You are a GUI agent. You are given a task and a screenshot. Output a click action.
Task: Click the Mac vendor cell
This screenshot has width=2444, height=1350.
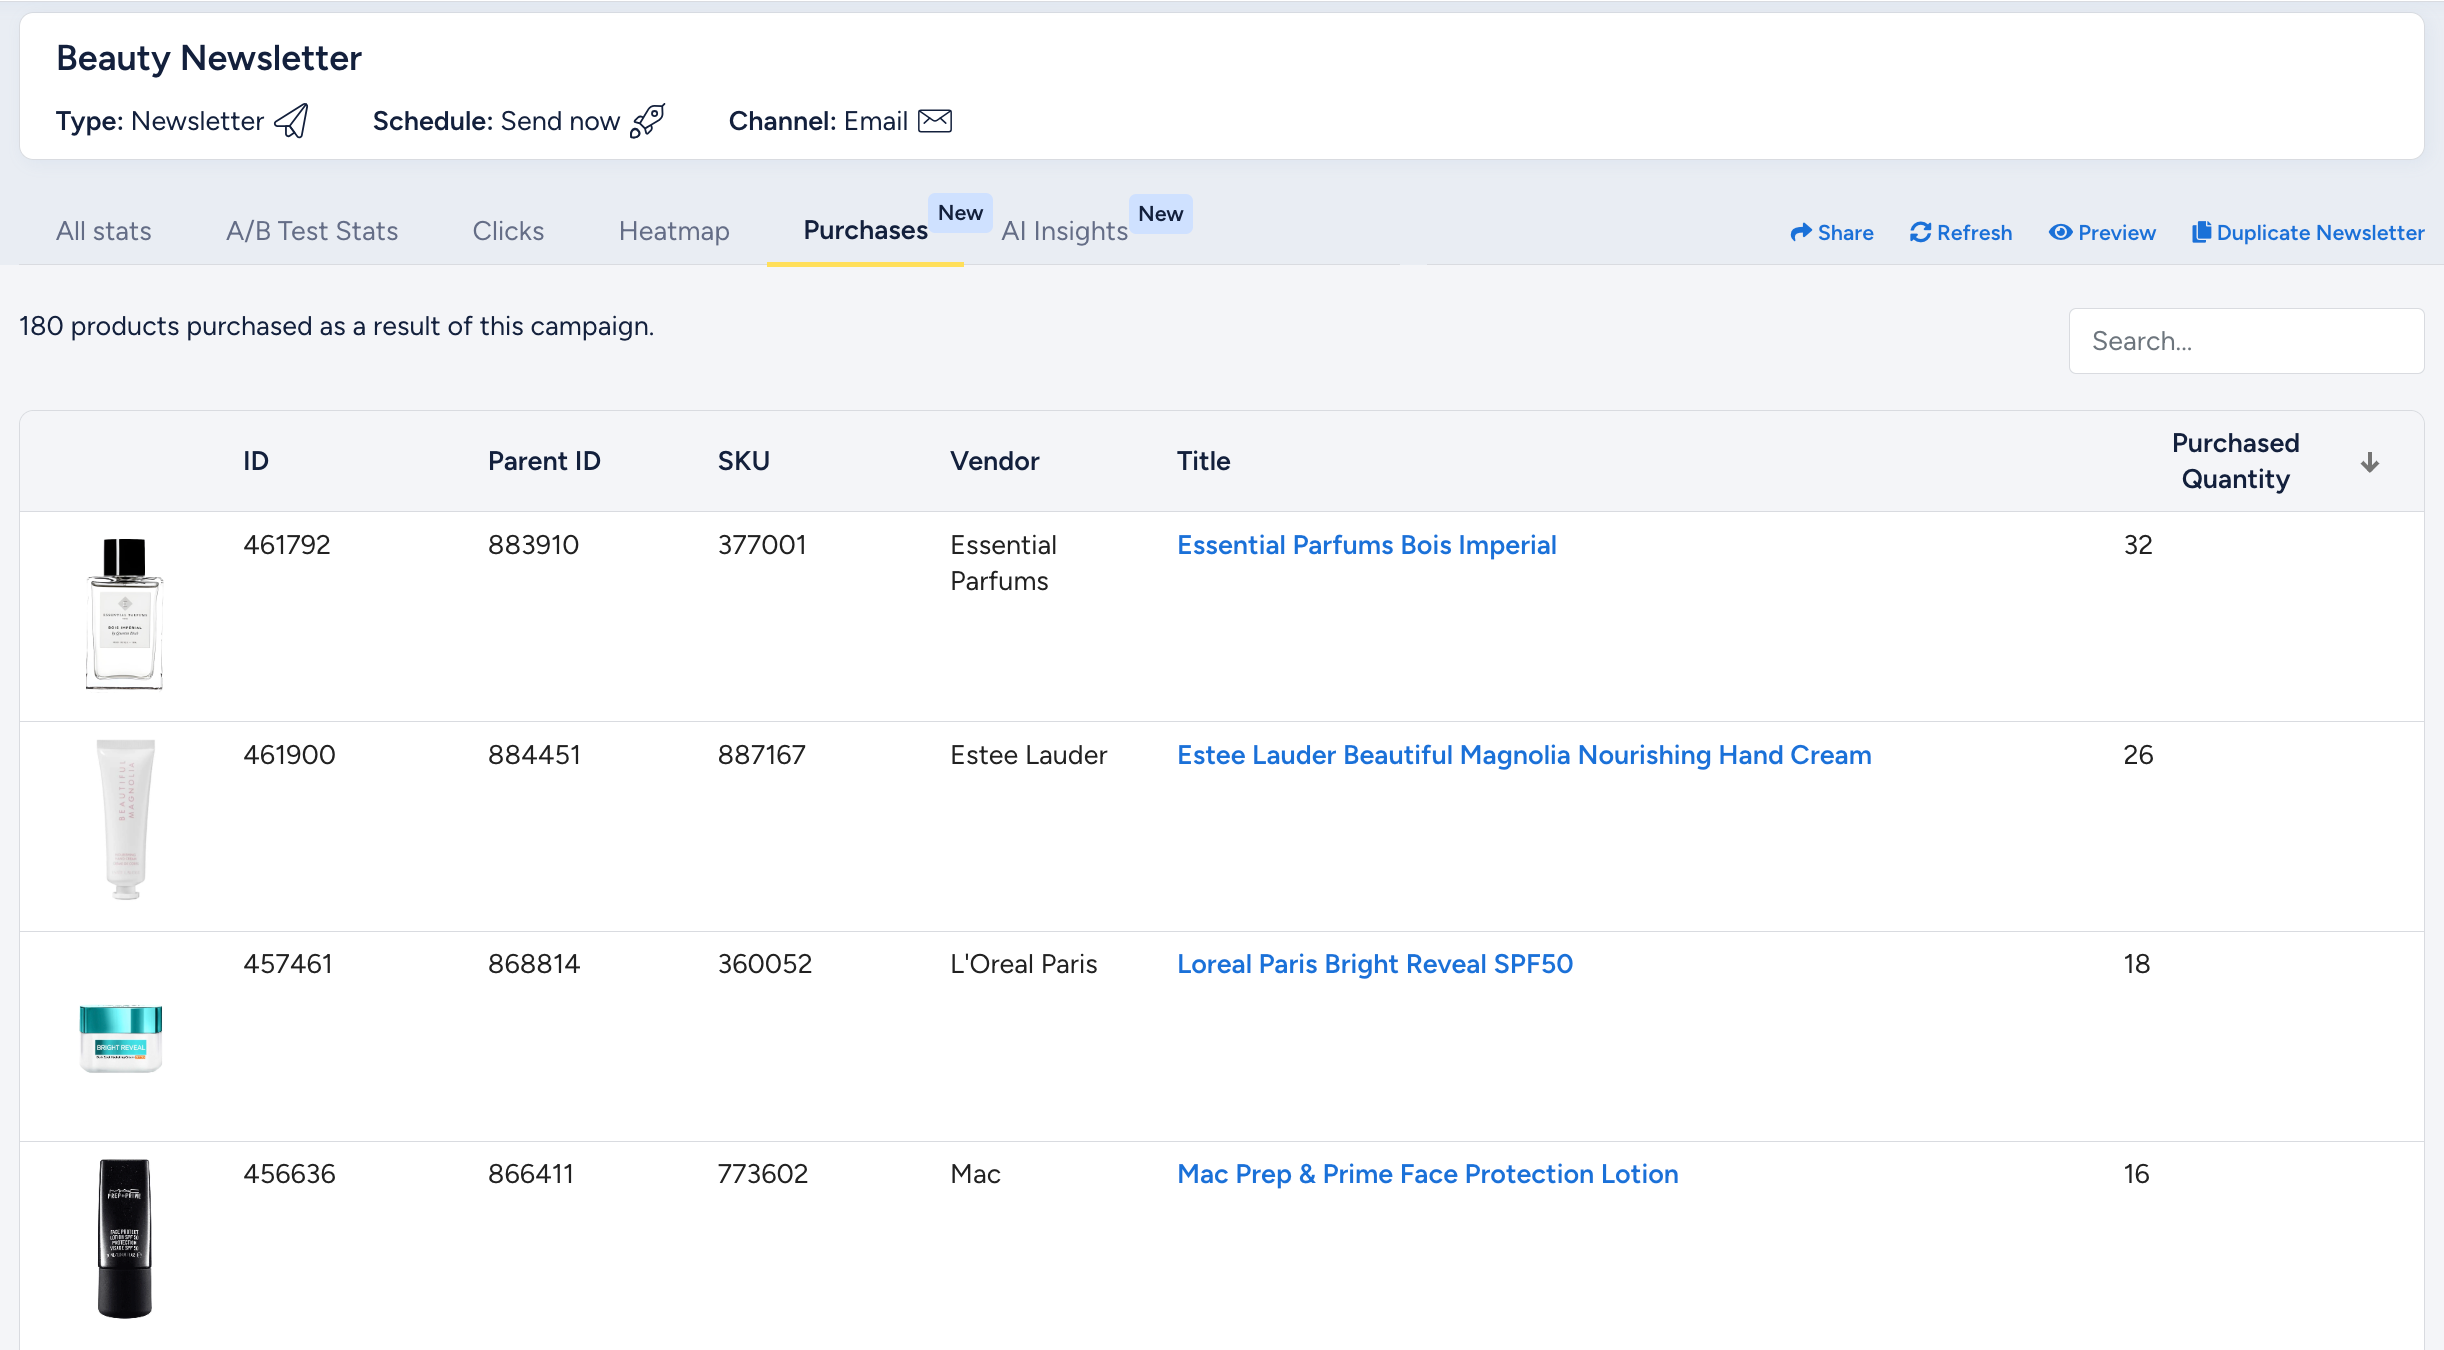coord(975,1174)
